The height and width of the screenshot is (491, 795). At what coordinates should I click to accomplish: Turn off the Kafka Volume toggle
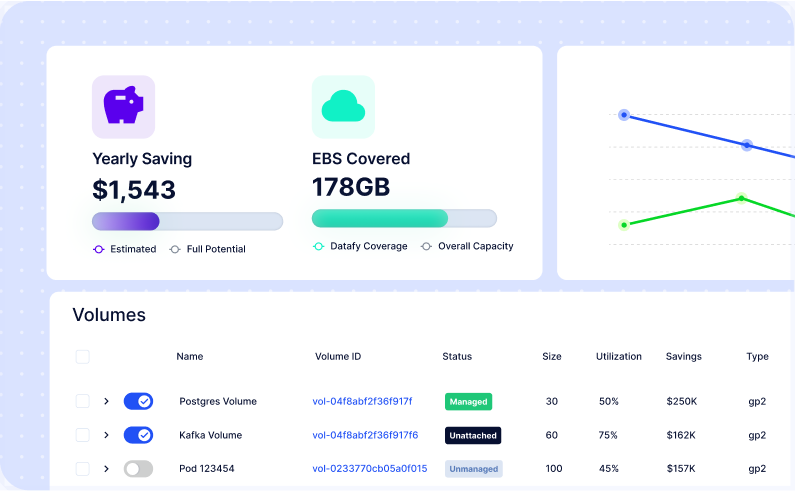pyautogui.click(x=138, y=435)
